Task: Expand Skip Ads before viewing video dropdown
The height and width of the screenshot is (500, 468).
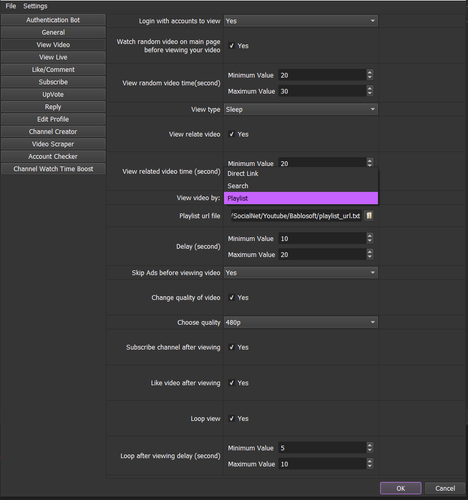Action: click(301, 273)
